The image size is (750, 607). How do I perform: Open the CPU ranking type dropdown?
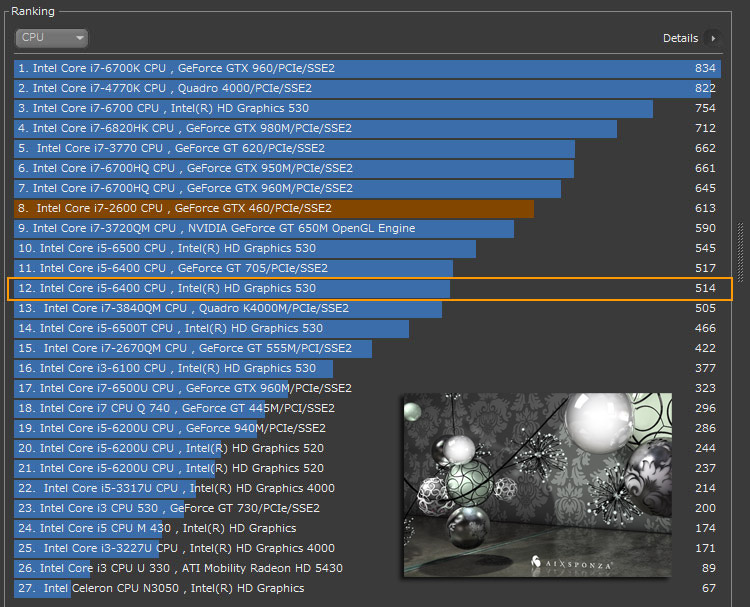[52, 38]
